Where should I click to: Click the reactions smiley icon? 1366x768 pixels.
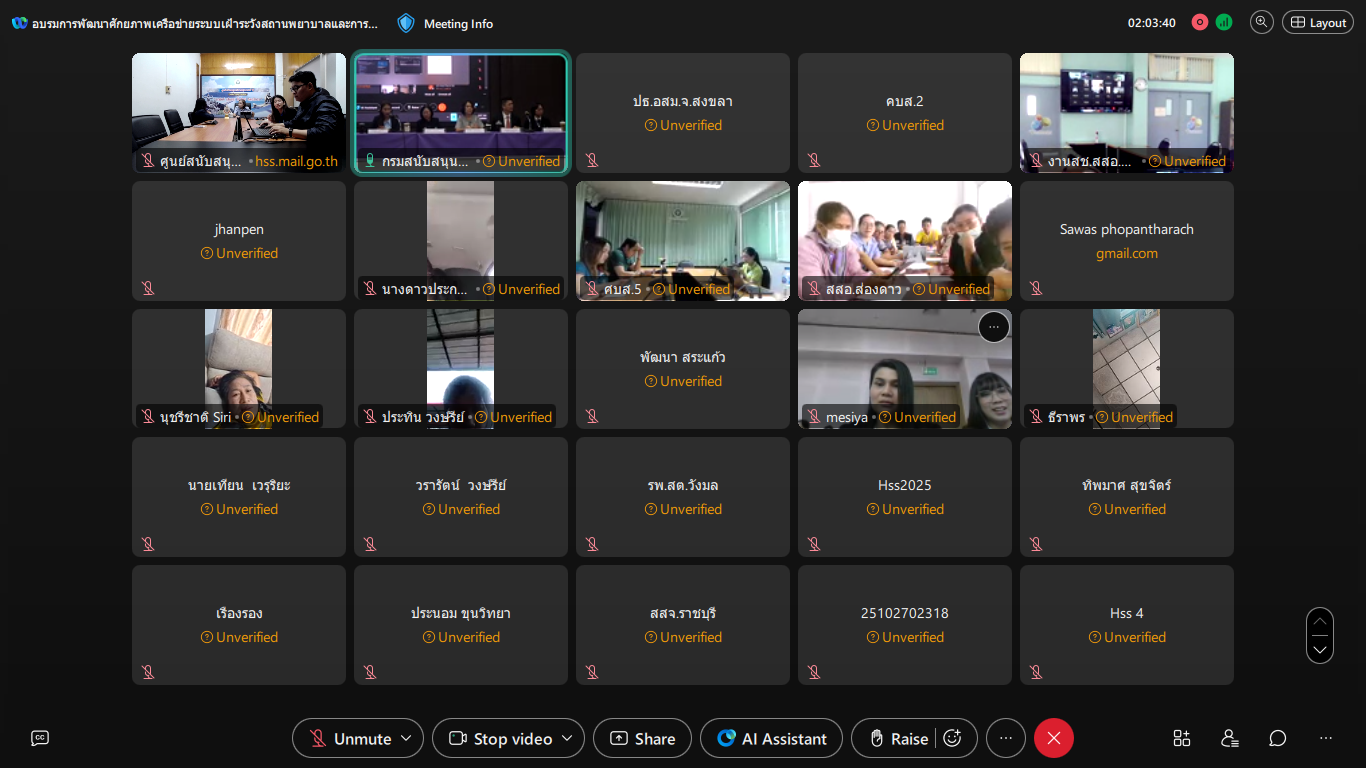953,738
